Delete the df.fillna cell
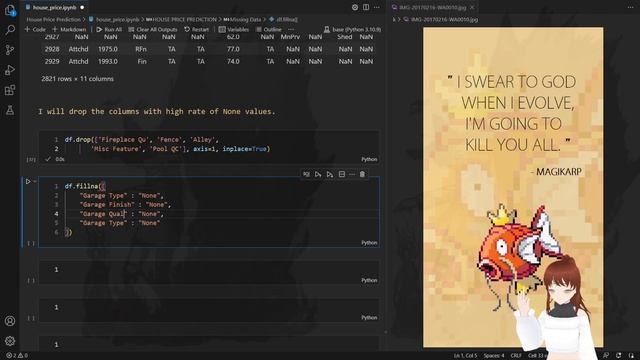 (x=362, y=175)
